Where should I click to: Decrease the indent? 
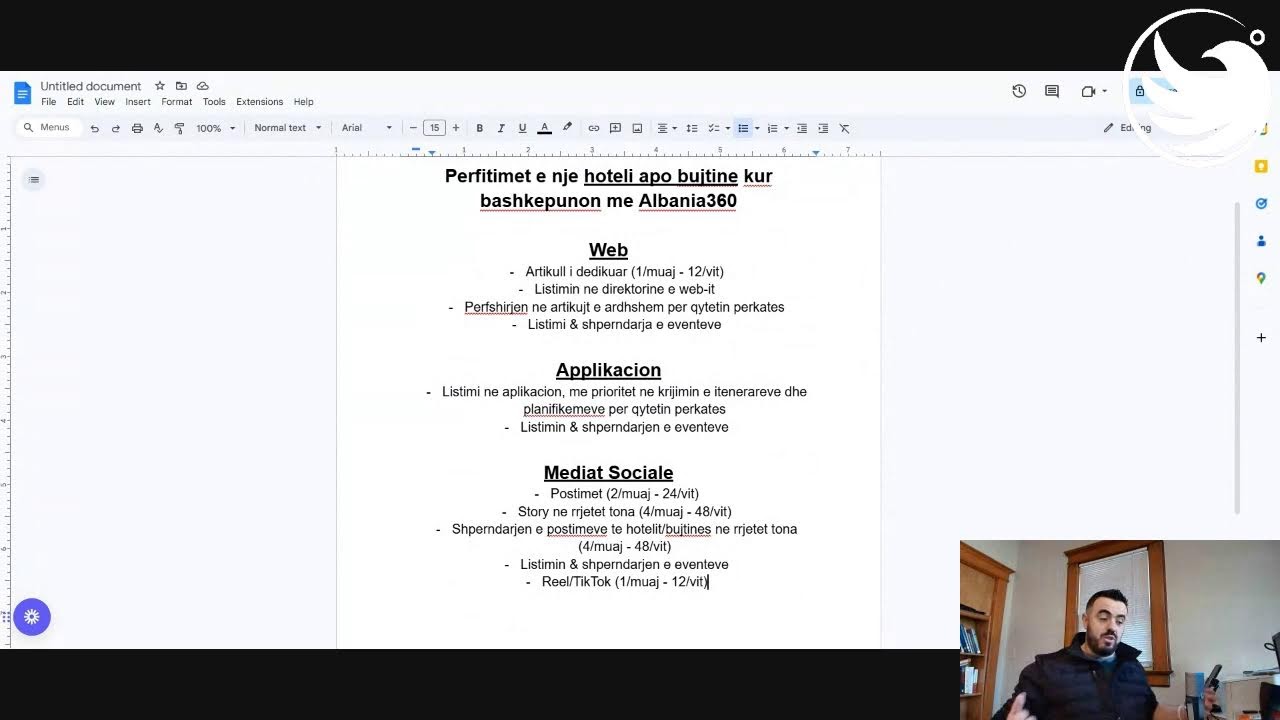[x=802, y=128]
